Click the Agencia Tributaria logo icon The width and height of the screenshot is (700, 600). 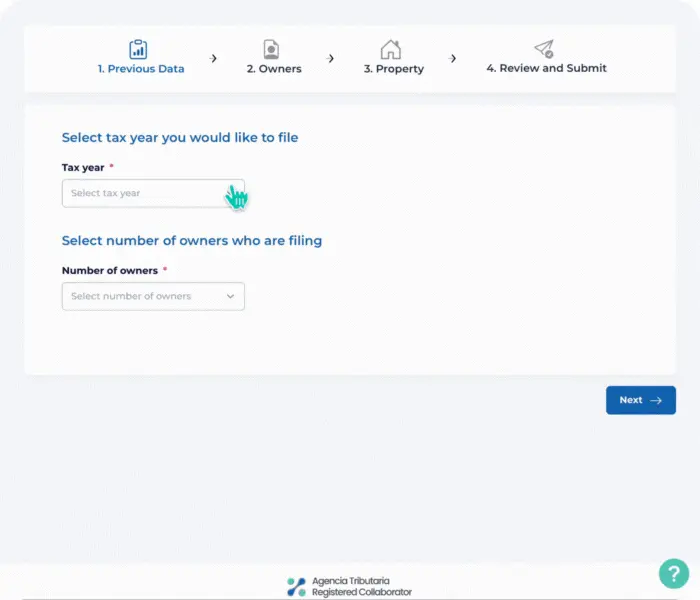(x=296, y=587)
